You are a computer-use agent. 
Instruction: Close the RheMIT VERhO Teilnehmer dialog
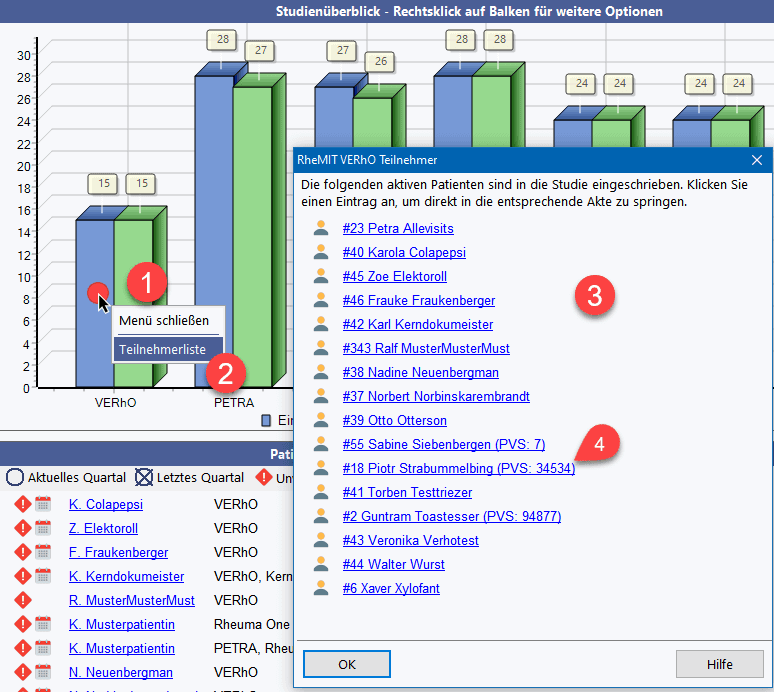[x=757, y=159]
